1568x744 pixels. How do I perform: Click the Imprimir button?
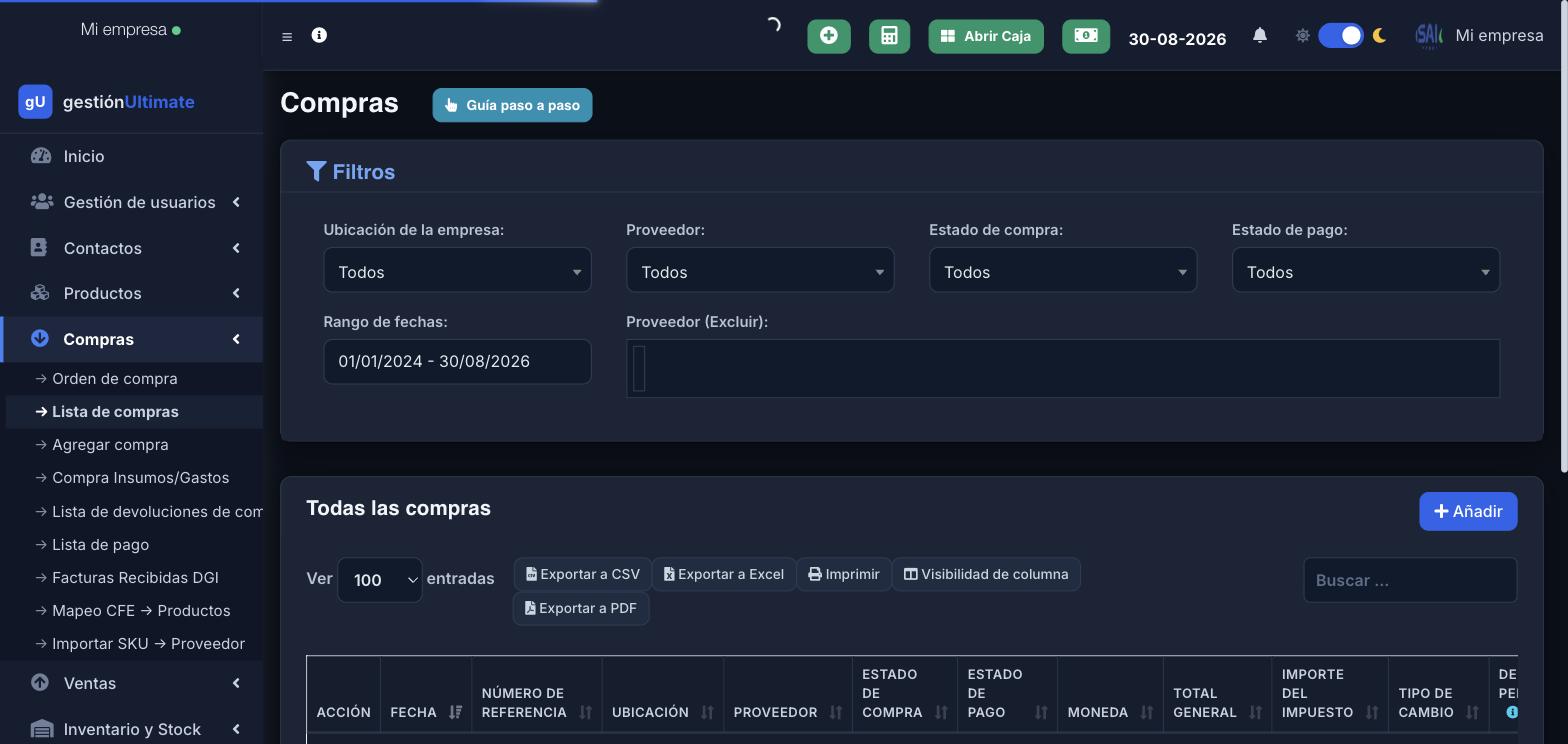[x=844, y=574]
